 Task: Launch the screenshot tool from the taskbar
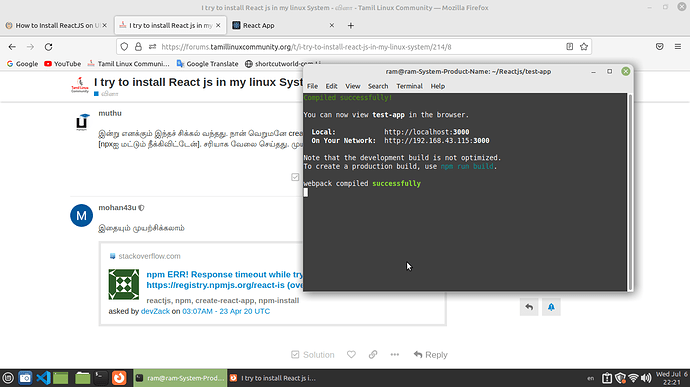tap(25, 378)
